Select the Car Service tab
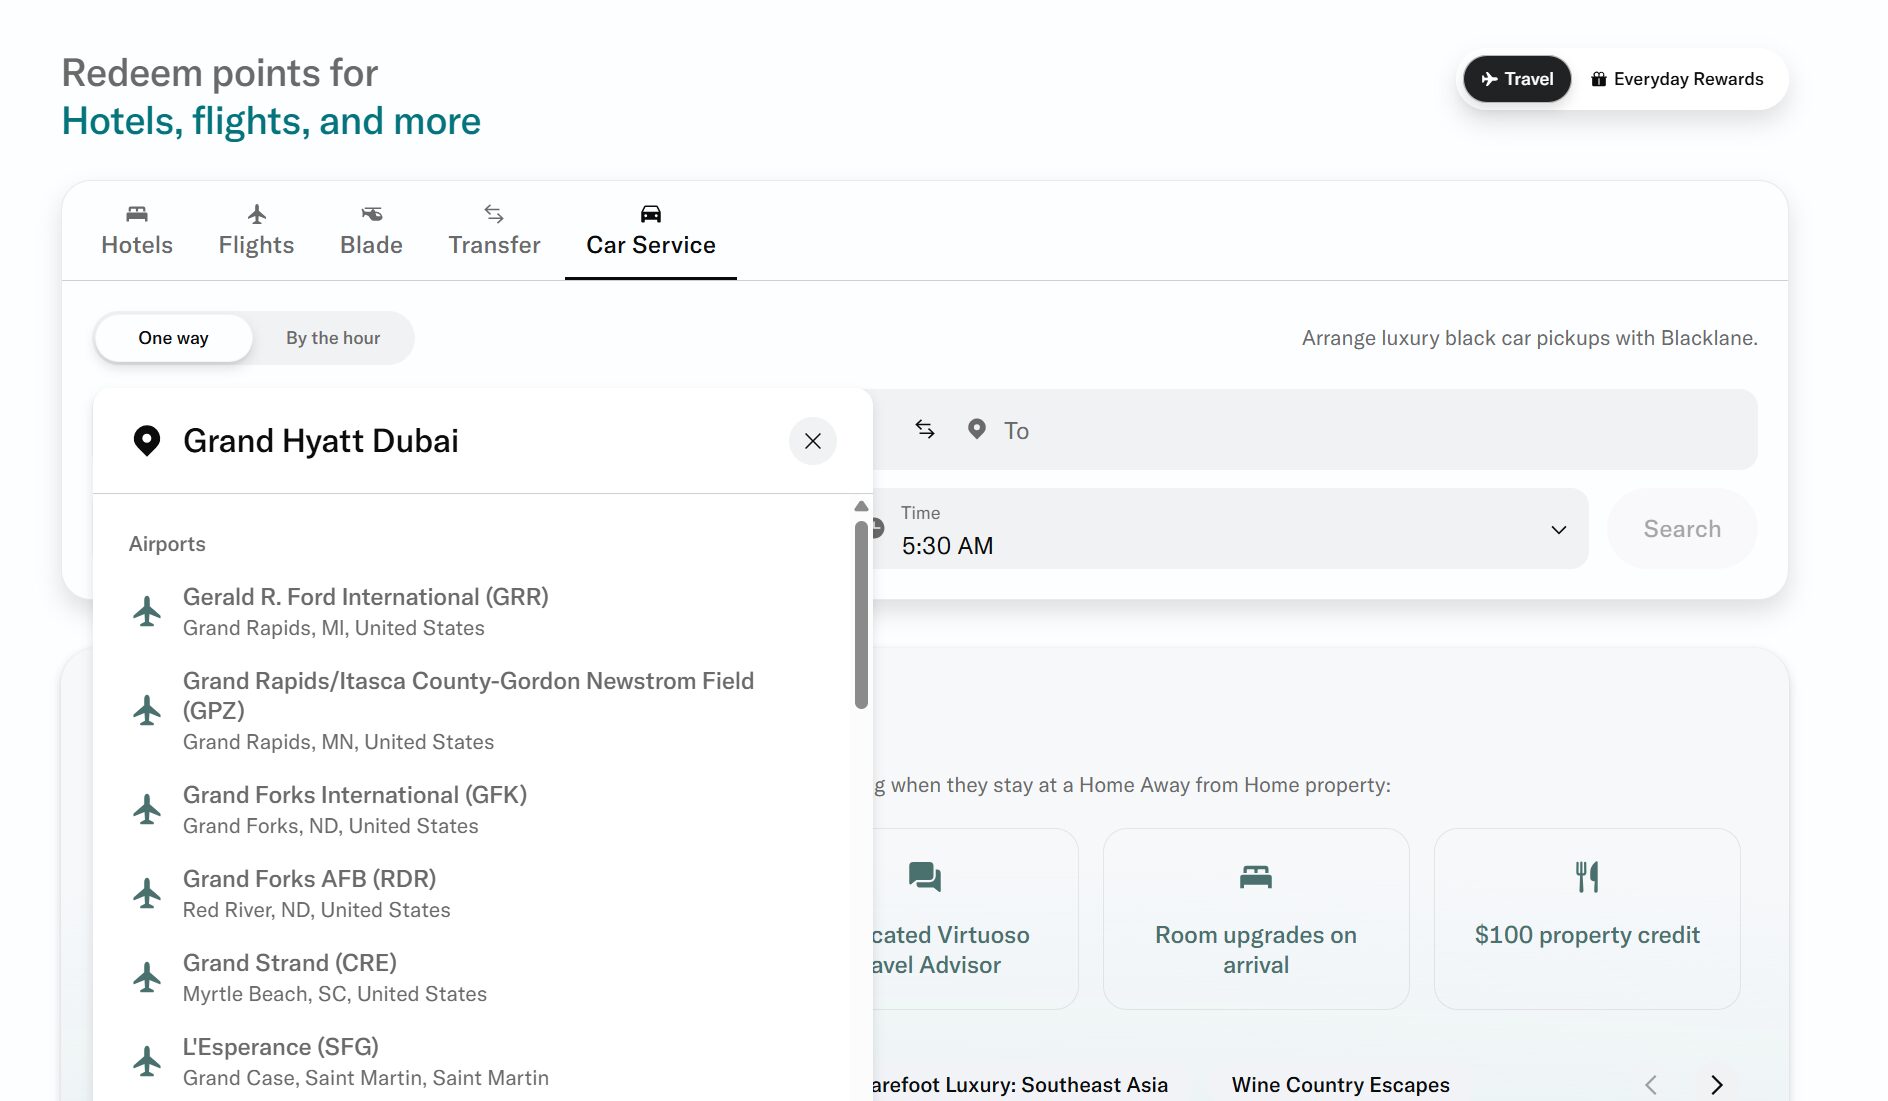 (x=651, y=231)
